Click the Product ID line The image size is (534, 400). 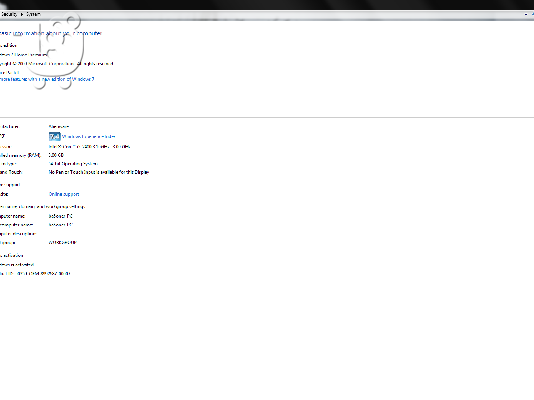point(35,273)
